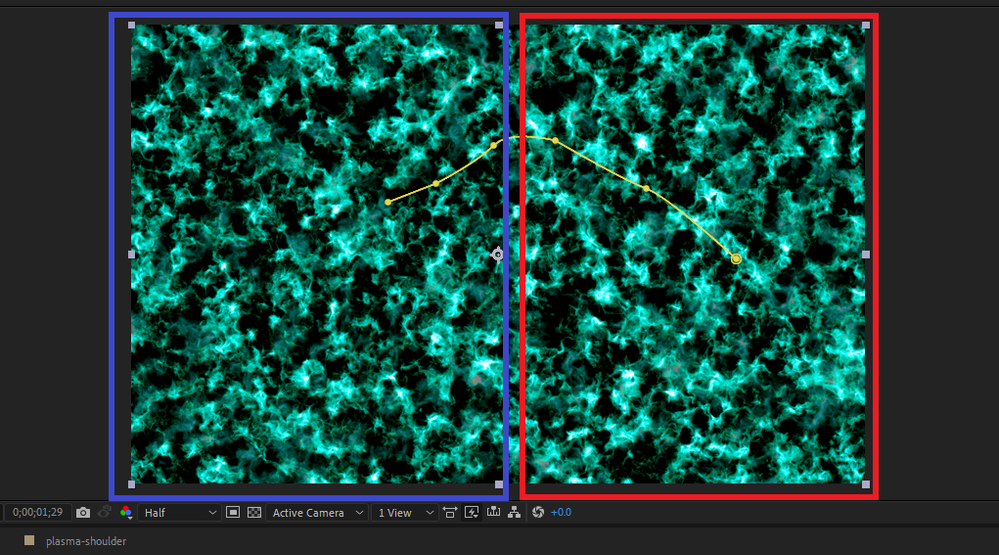Open the Timeline panel icon
This screenshot has width=999, height=555.
tap(493, 512)
